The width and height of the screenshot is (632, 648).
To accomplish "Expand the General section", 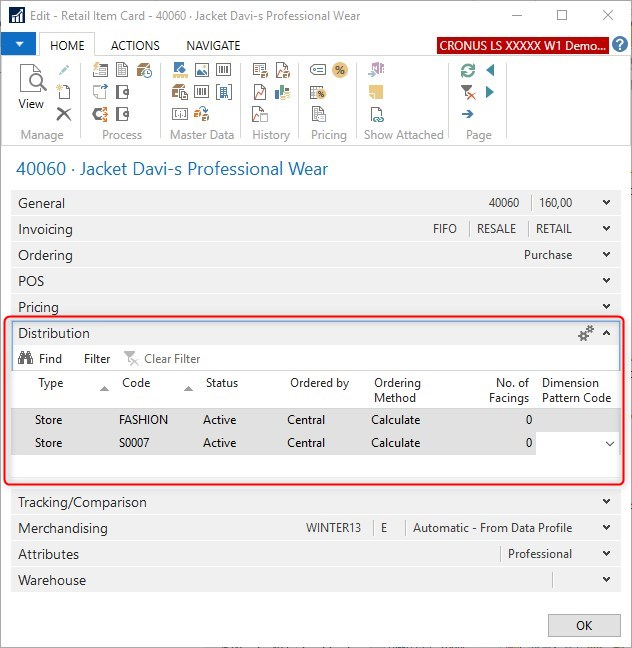I will tap(606, 203).
